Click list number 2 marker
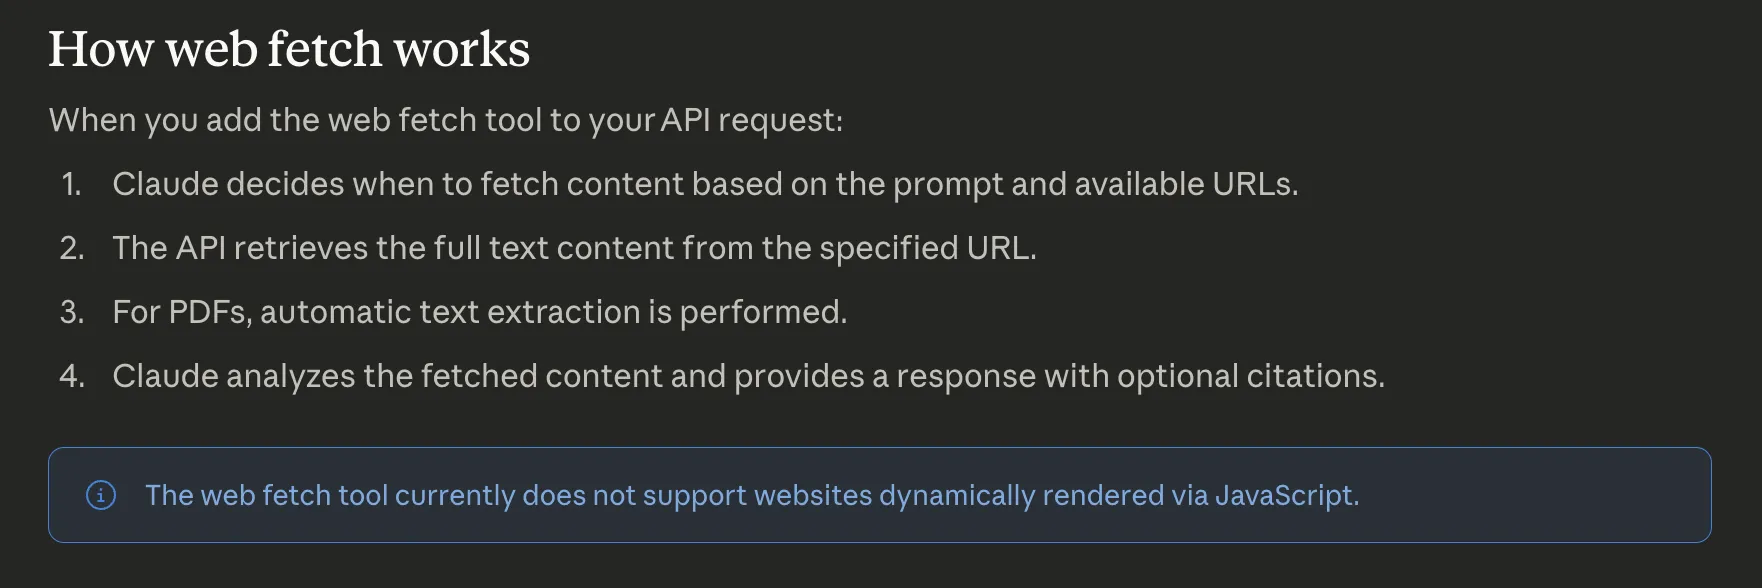The width and height of the screenshot is (1762, 588). (71, 248)
